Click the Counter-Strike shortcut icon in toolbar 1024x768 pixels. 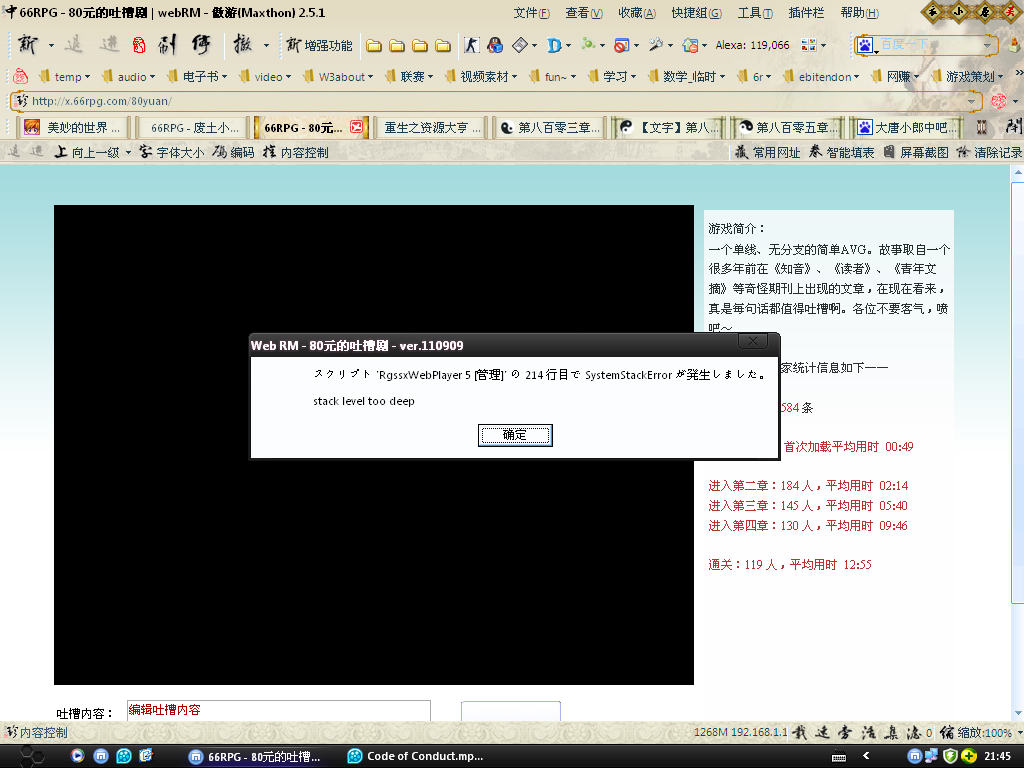(472, 45)
